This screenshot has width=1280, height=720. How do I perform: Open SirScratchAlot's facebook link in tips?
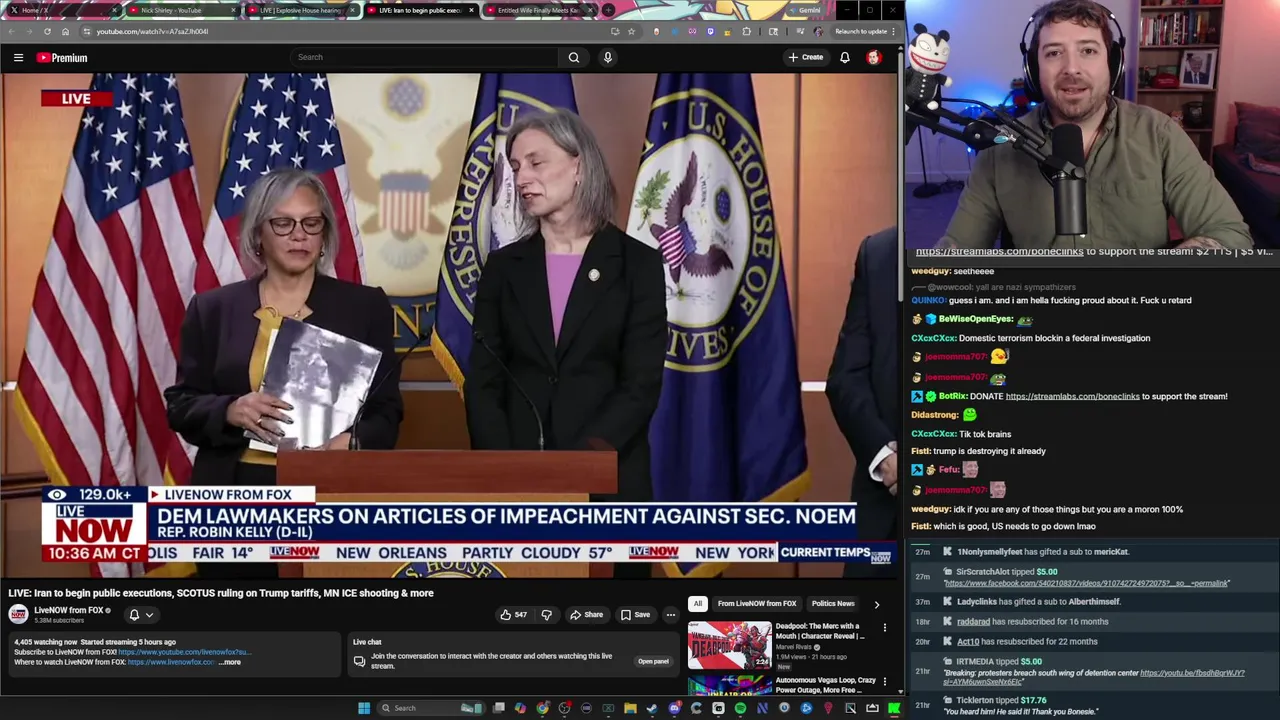click(x=1086, y=583)
